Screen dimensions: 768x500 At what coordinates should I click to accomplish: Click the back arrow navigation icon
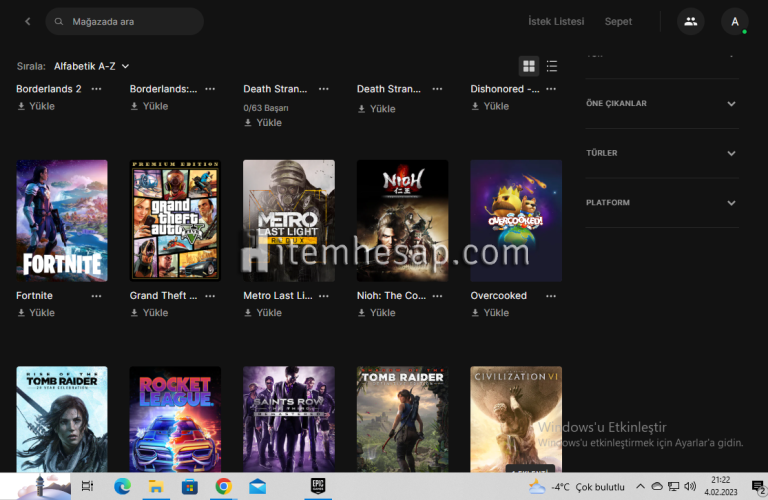(27, 22)
